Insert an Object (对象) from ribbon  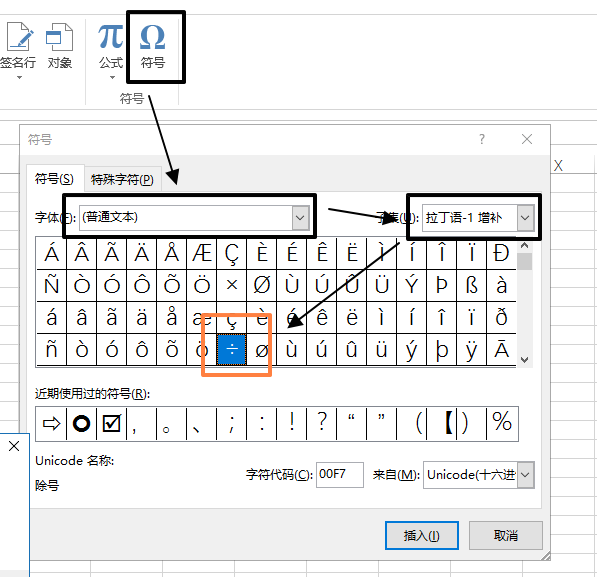[59, 46]
